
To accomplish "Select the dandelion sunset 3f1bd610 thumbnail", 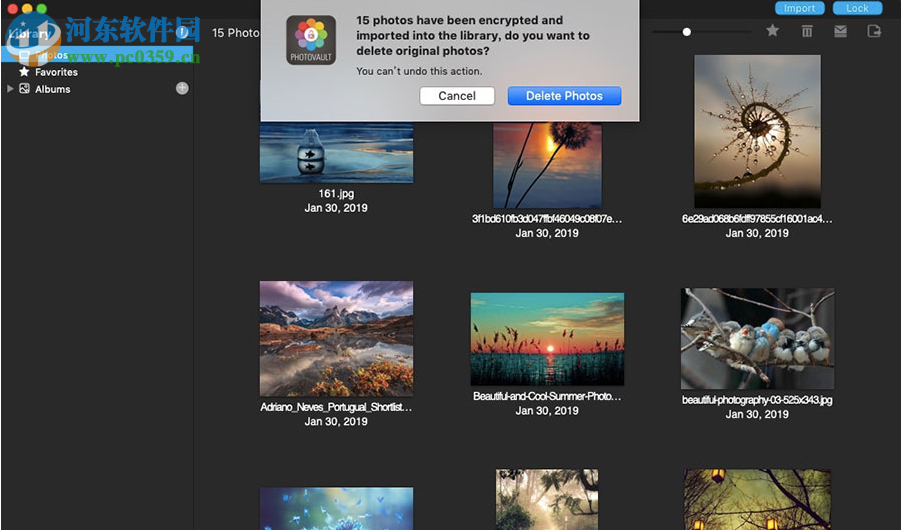I will click(547, 165).
